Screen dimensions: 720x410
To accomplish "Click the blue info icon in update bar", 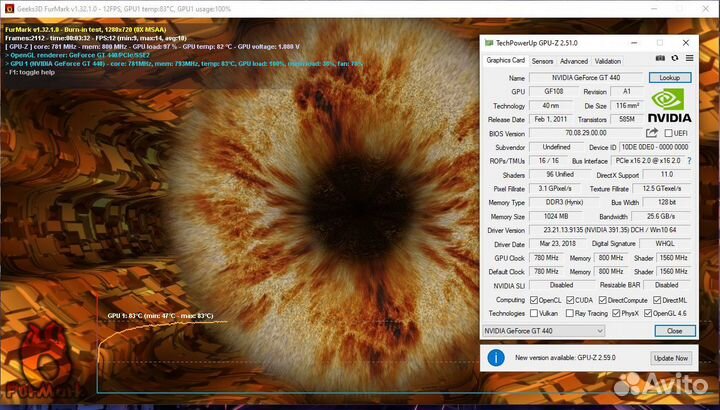I will tap(495, 357).
